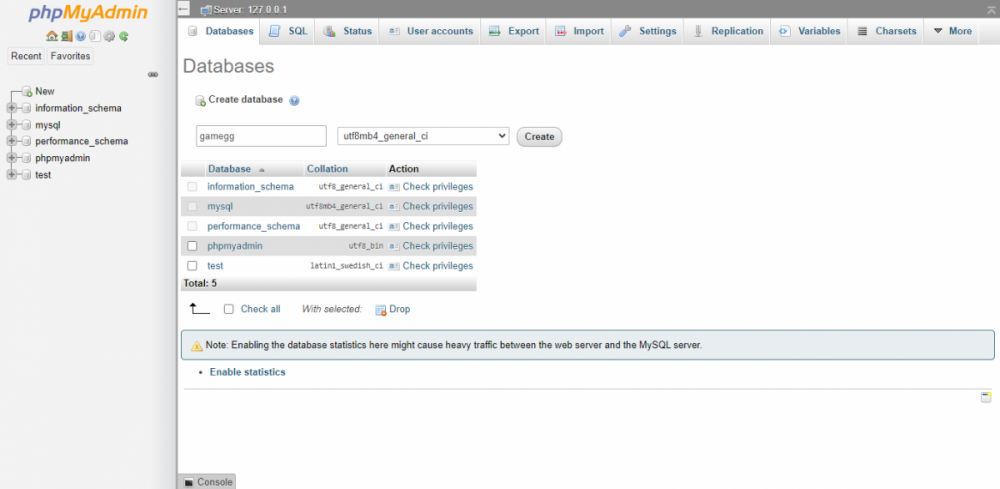Switch to Settings tab
1000x489 pixels.
click(648, 31)
